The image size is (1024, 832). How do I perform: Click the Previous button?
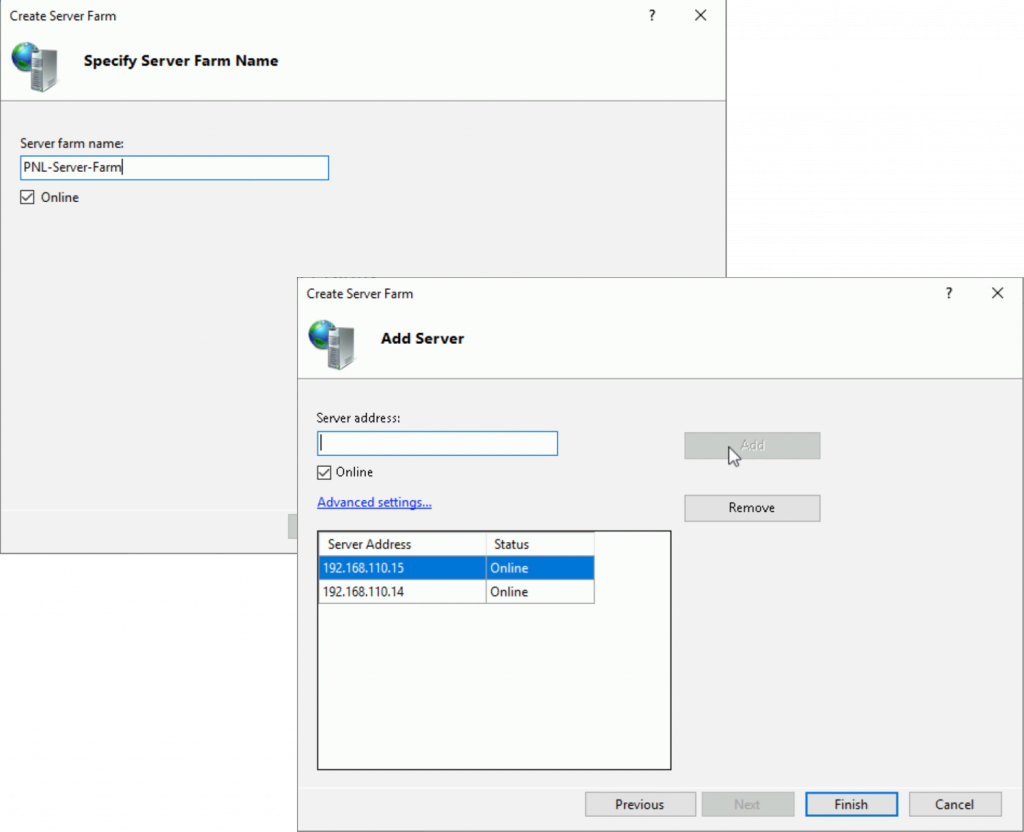(x=640, y=804)
